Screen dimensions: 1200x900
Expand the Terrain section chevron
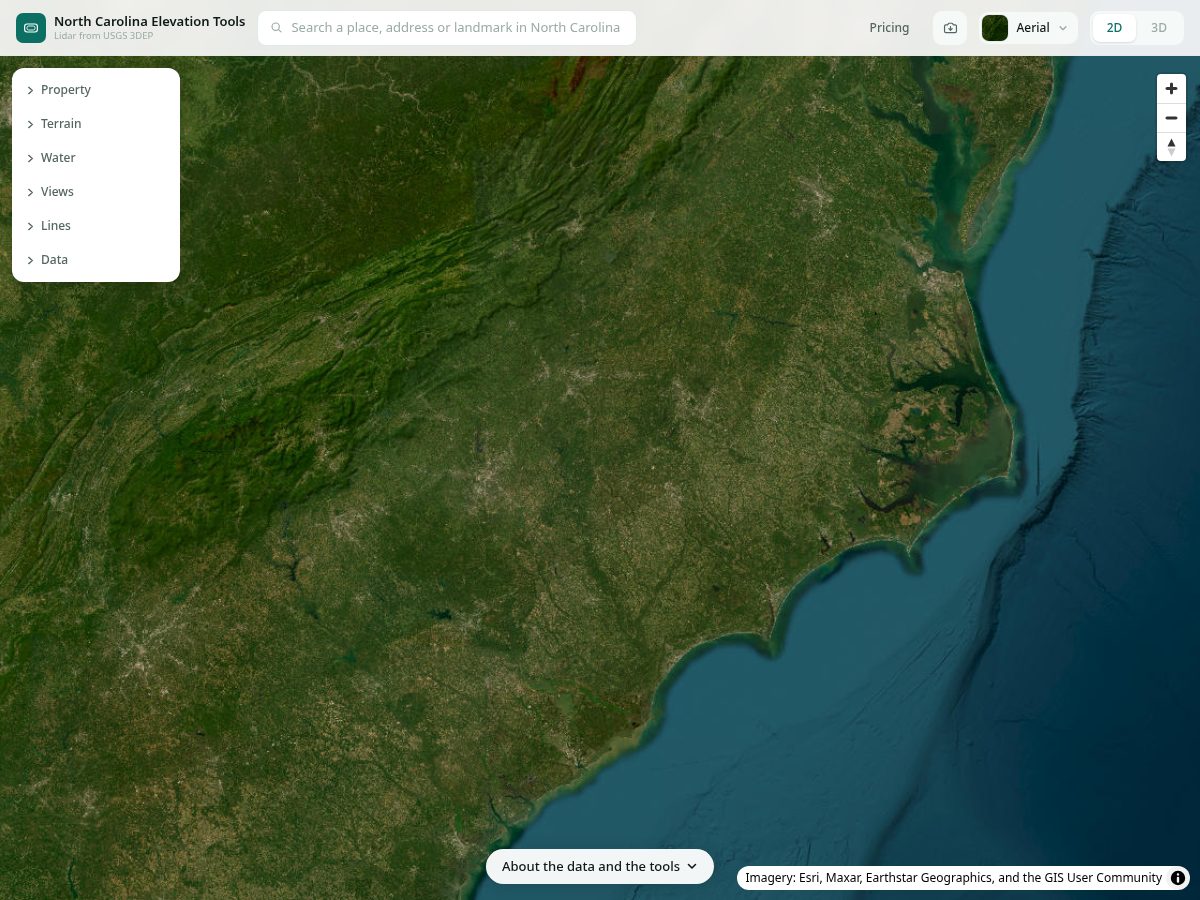(30, 124)
